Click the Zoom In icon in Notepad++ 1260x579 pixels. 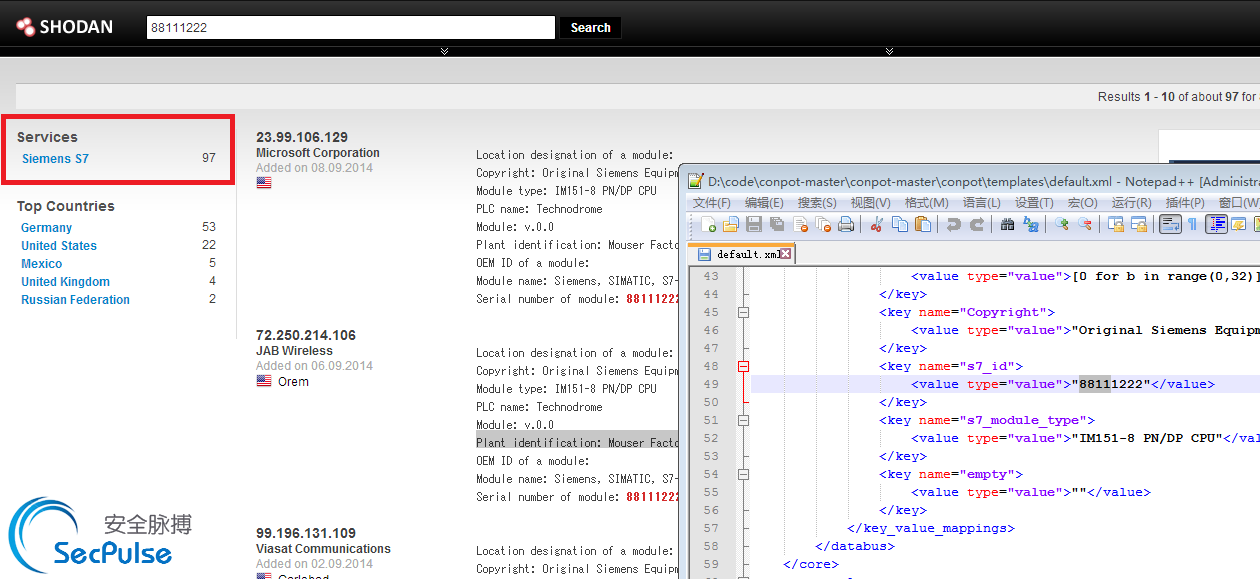(1062, 225)
